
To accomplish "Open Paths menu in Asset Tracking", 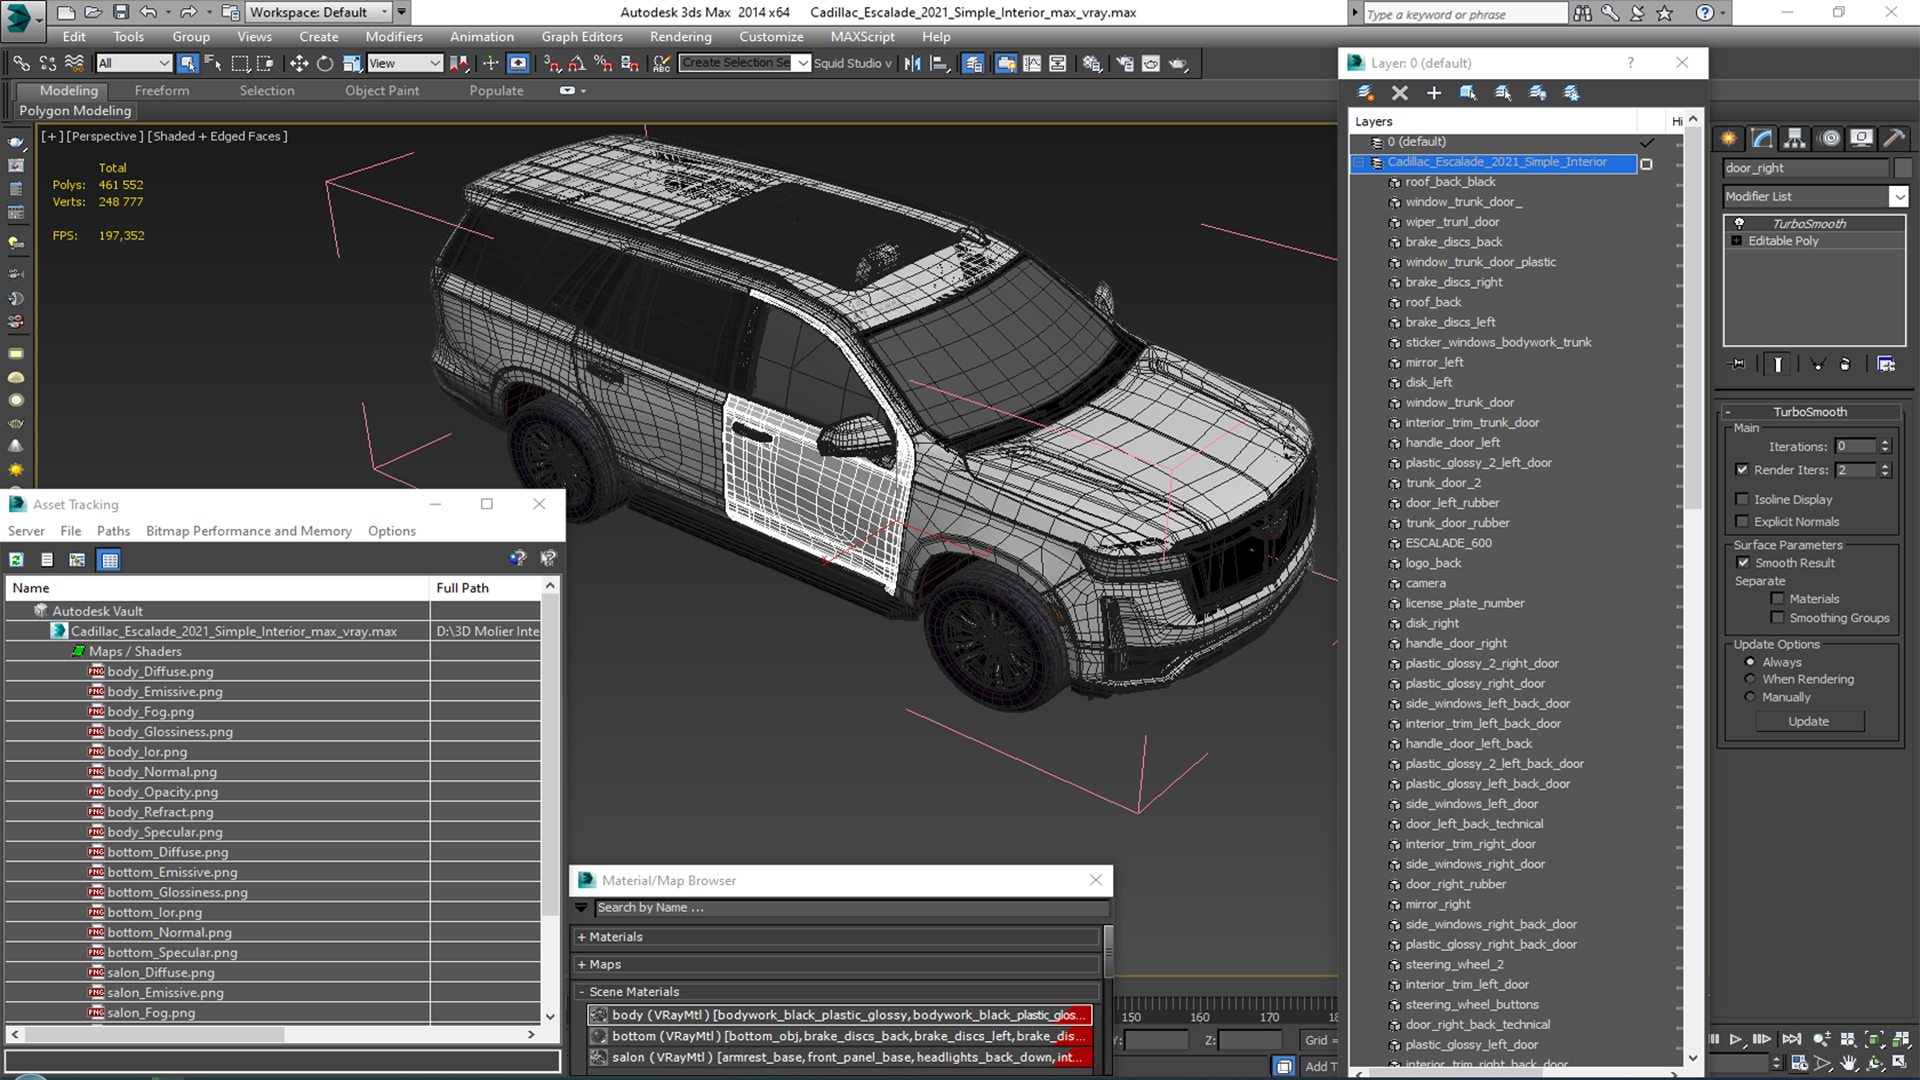I will (x=113, y=531).
